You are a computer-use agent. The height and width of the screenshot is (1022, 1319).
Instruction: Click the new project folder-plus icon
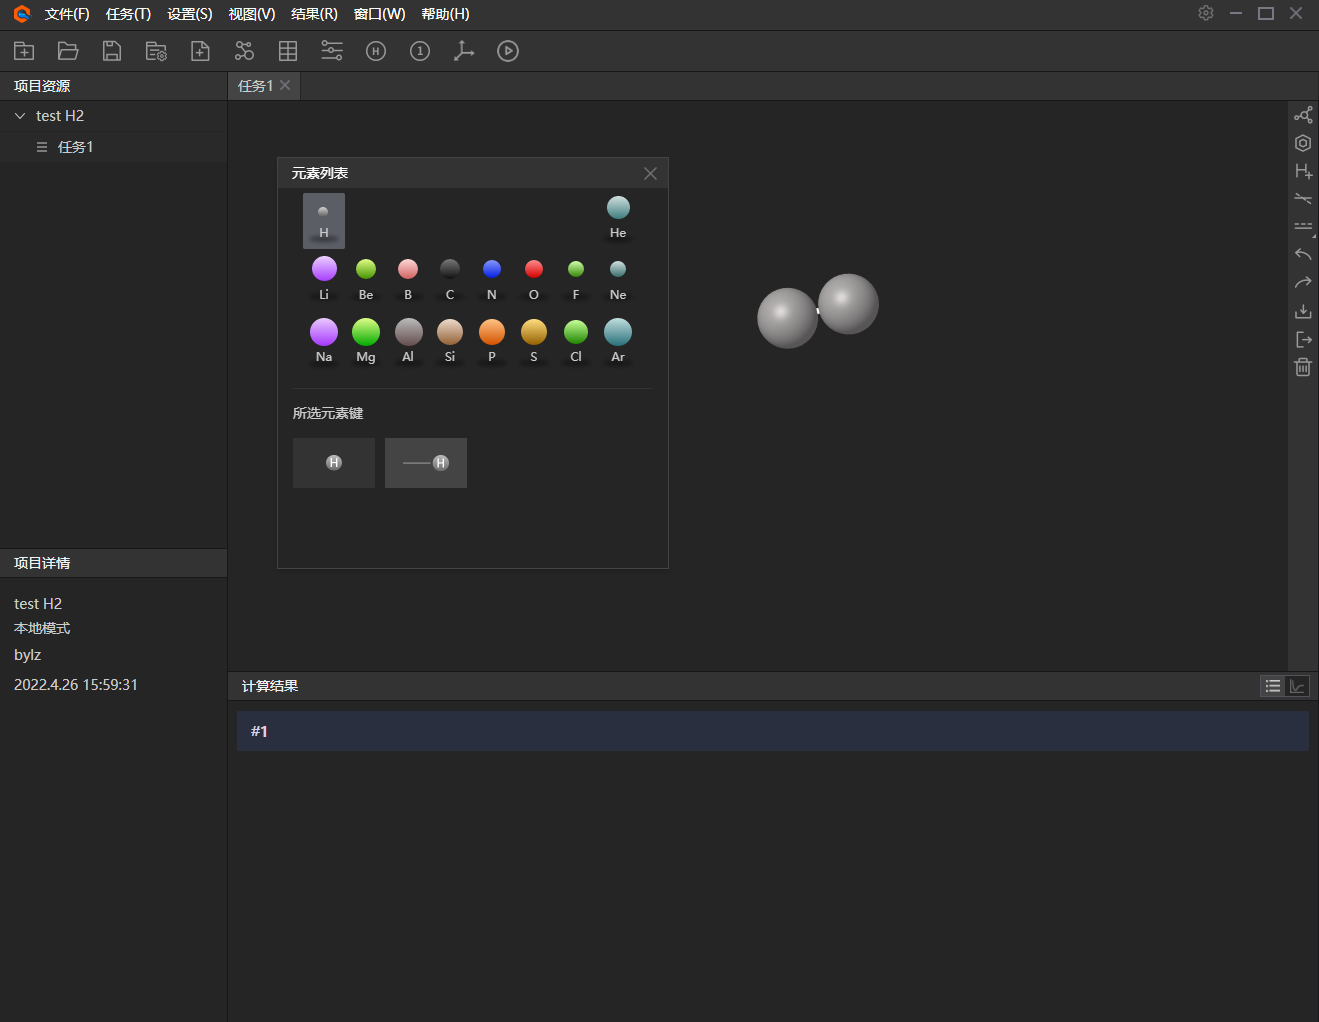(24, 51)
